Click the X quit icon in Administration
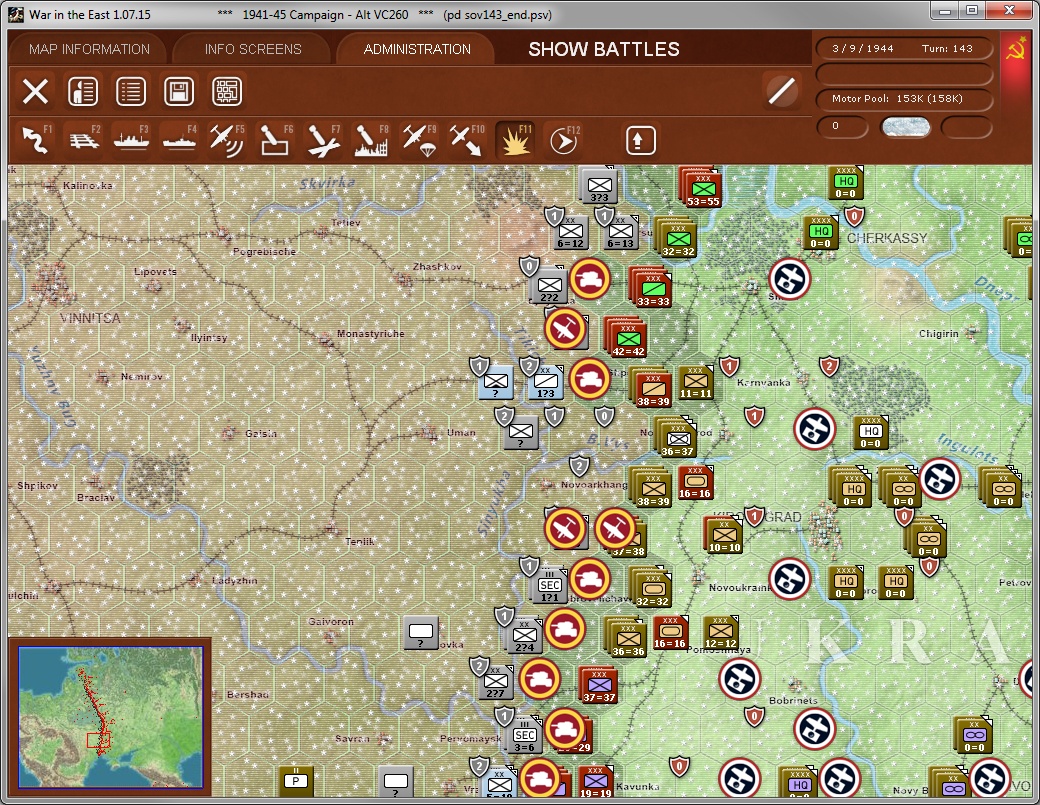1040x805 pixels. pyautogui.click(x=35, y=91)
